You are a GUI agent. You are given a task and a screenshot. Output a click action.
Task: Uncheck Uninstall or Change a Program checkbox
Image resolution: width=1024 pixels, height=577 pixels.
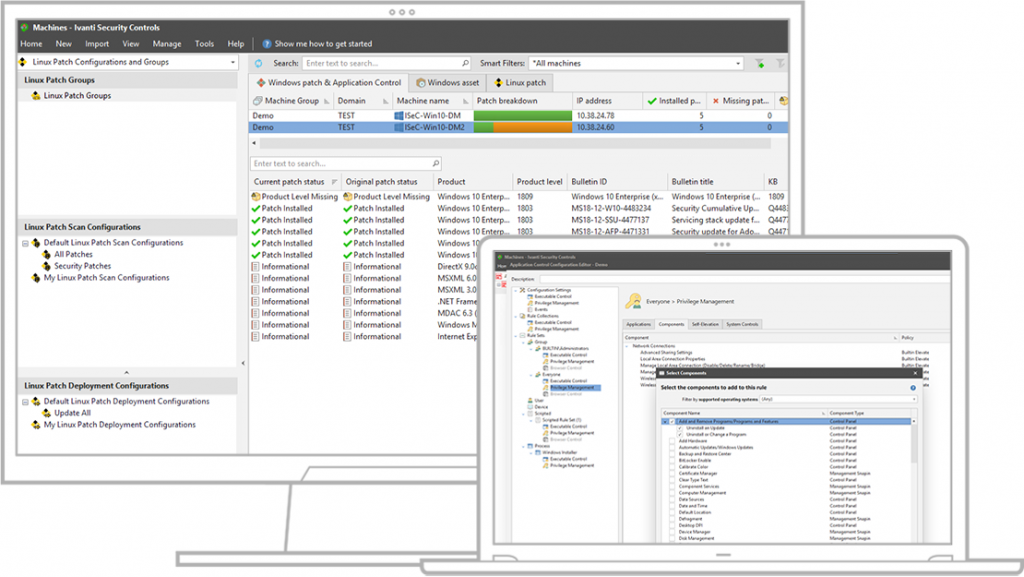click(x=680, y=435)
